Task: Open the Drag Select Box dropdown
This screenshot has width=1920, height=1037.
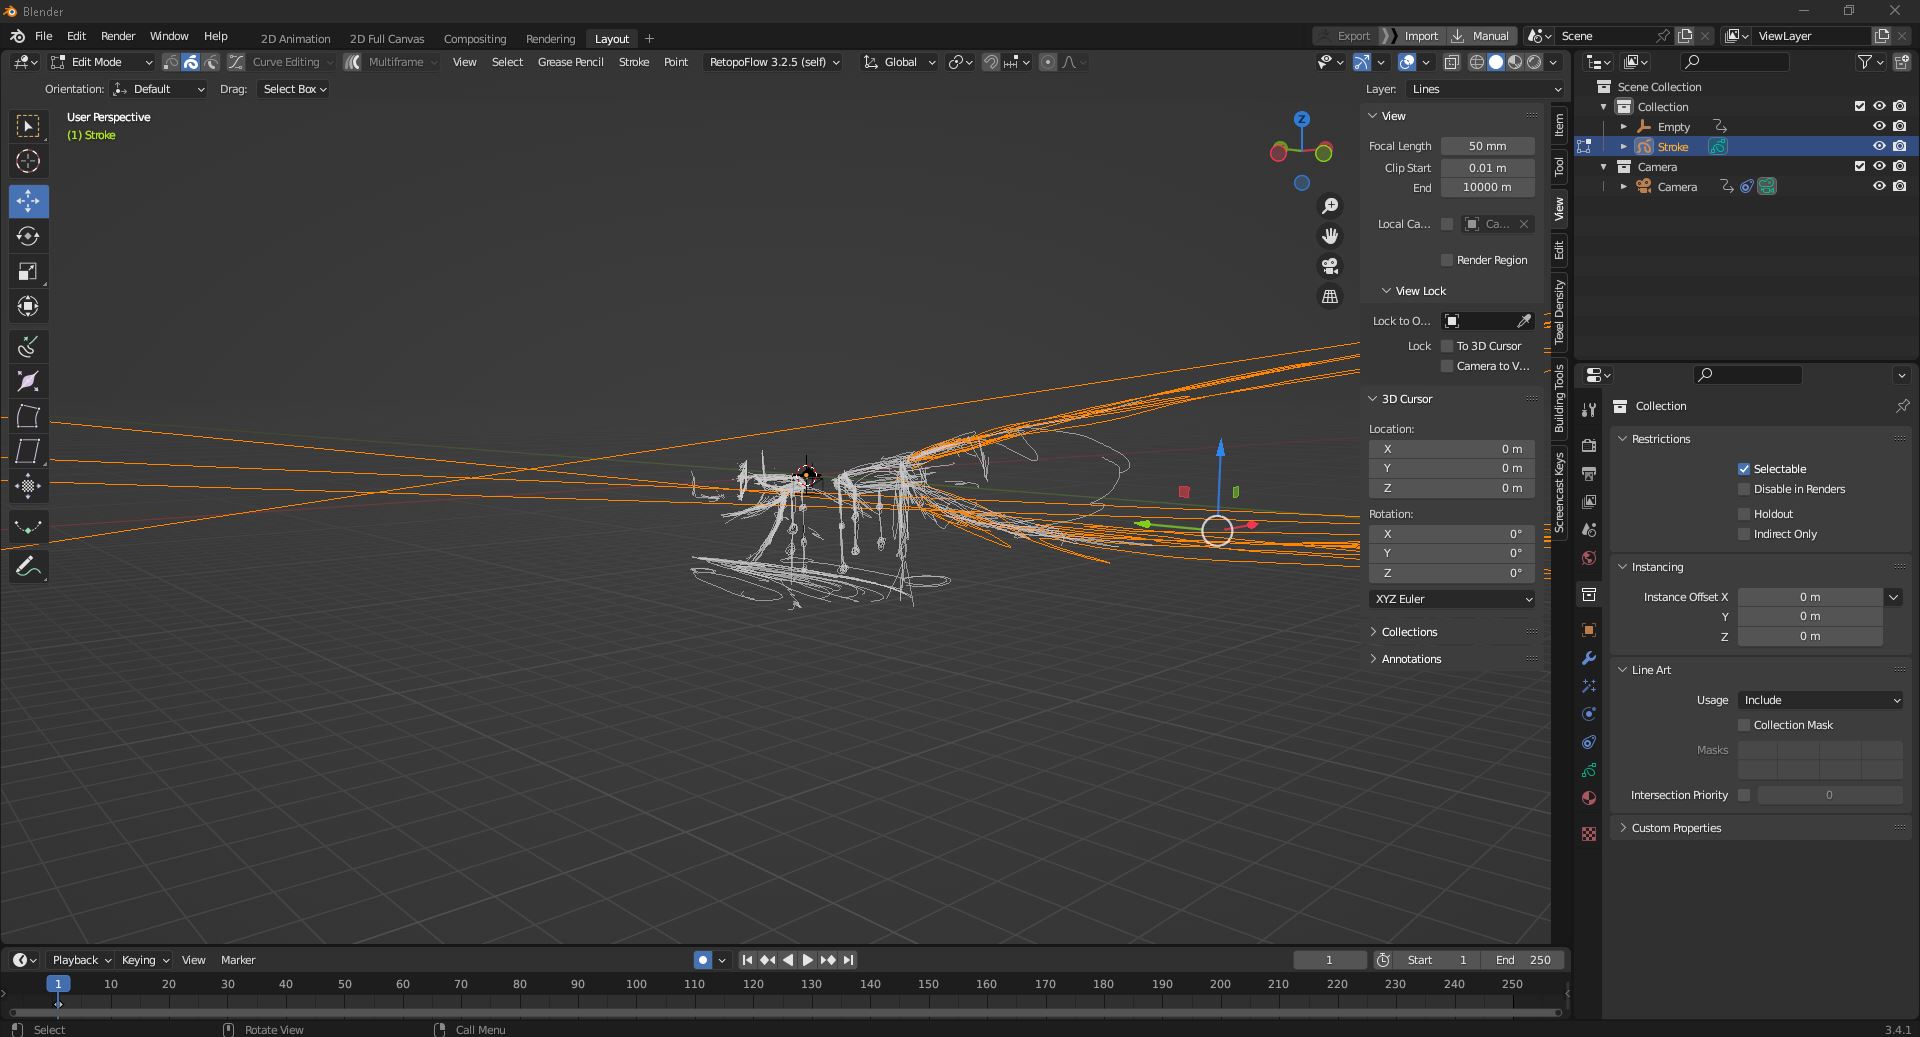Action: (x=293, y=89)
